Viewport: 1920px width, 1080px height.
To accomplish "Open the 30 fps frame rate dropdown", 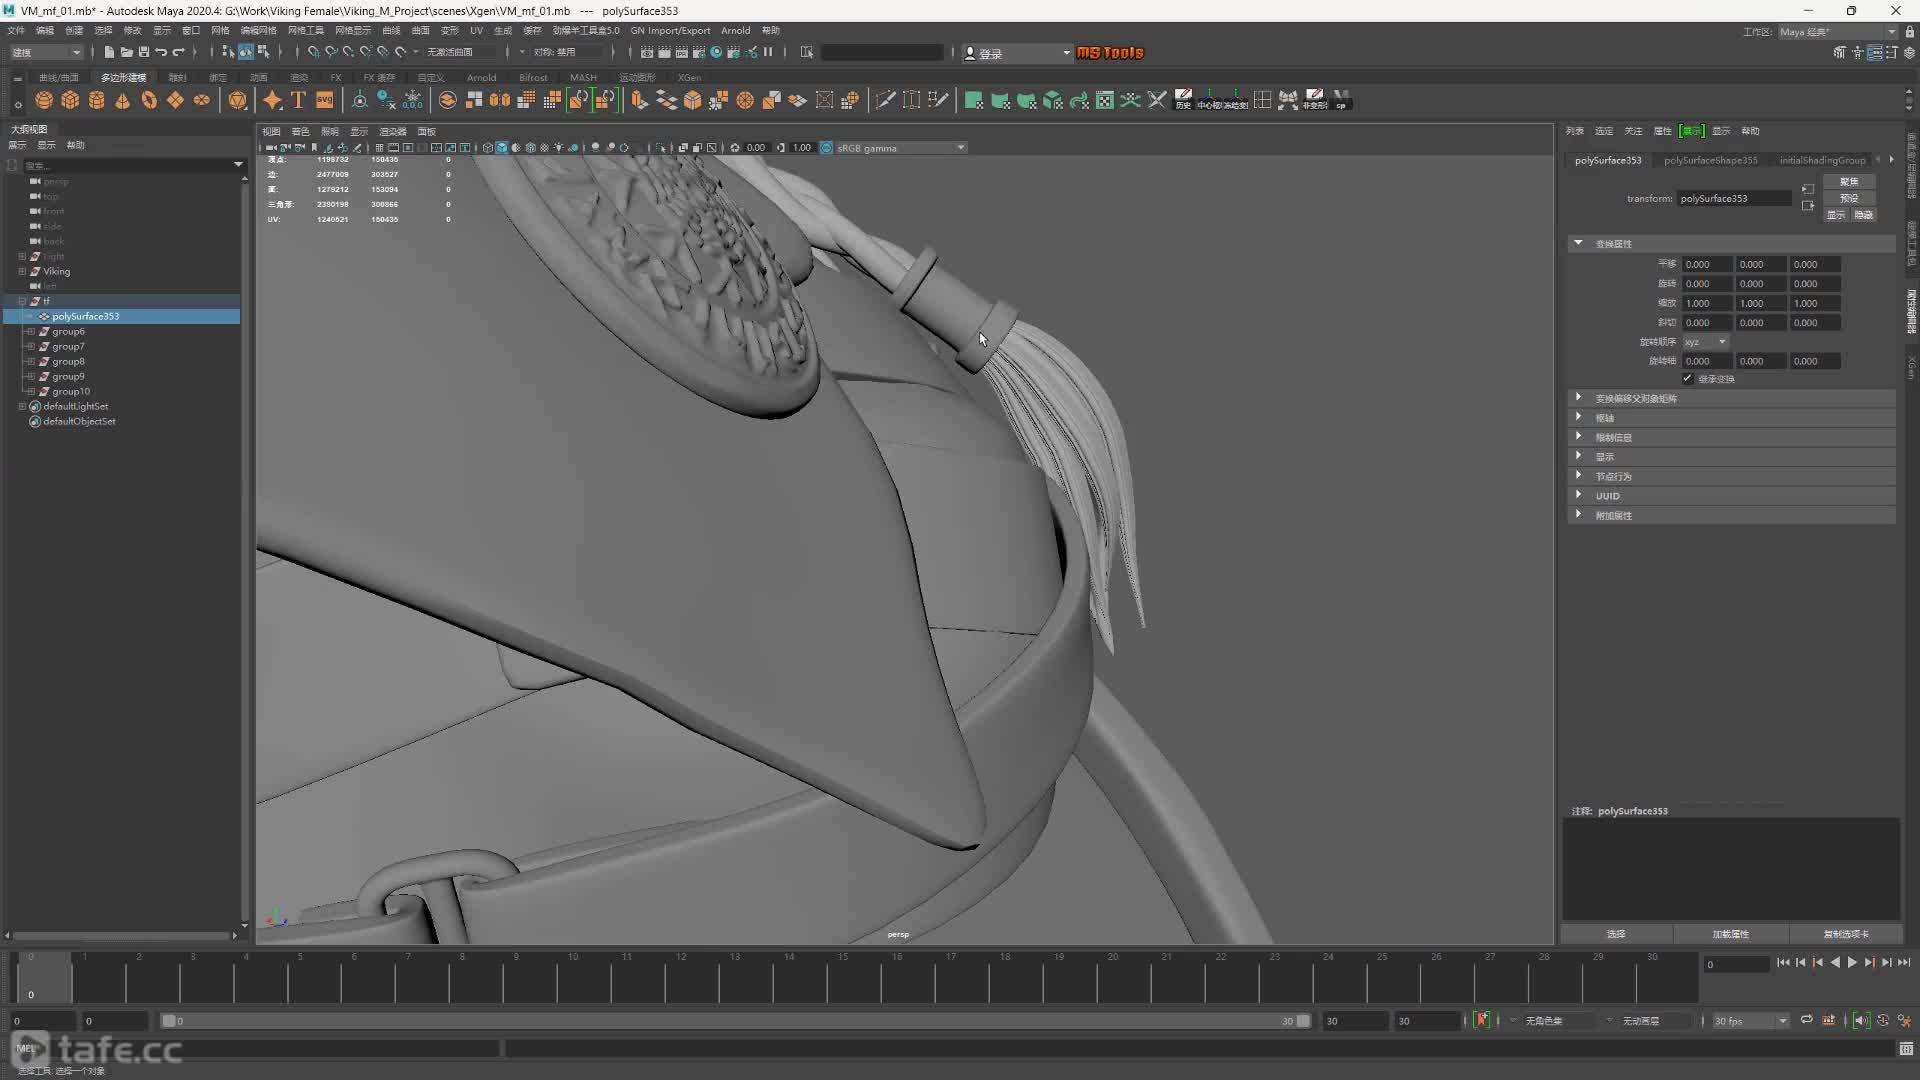I will click(x=1750, y=1021).
